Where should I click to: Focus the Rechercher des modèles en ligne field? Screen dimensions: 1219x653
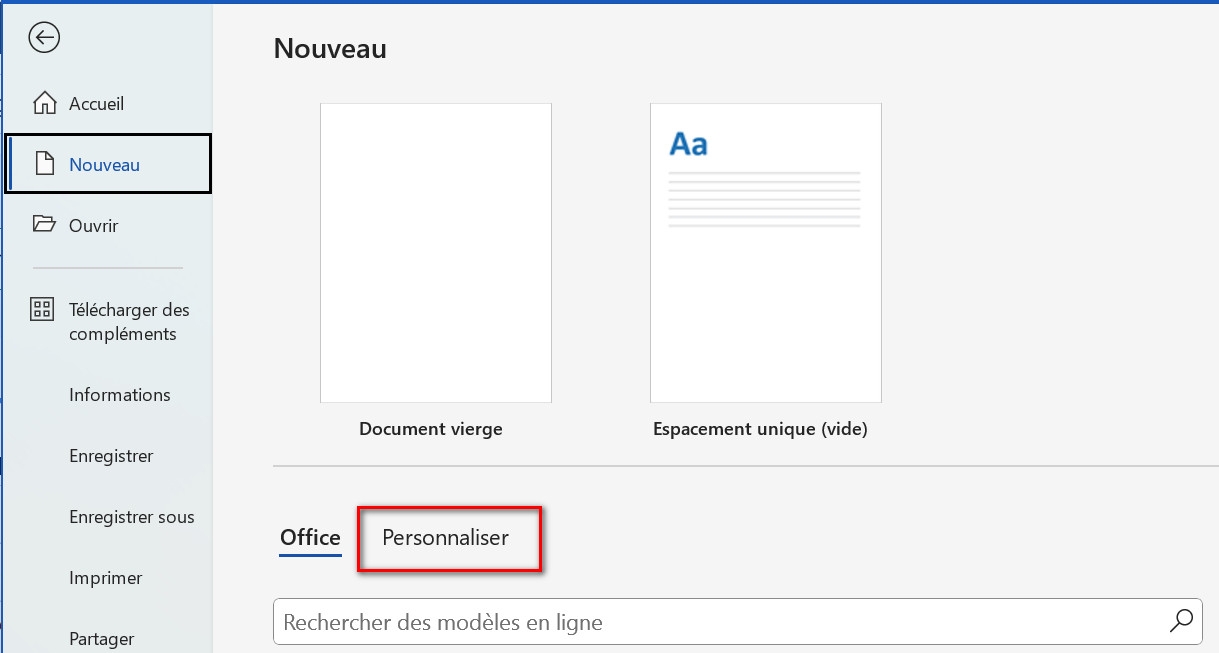pyautogui.click(x=720, y=622)
